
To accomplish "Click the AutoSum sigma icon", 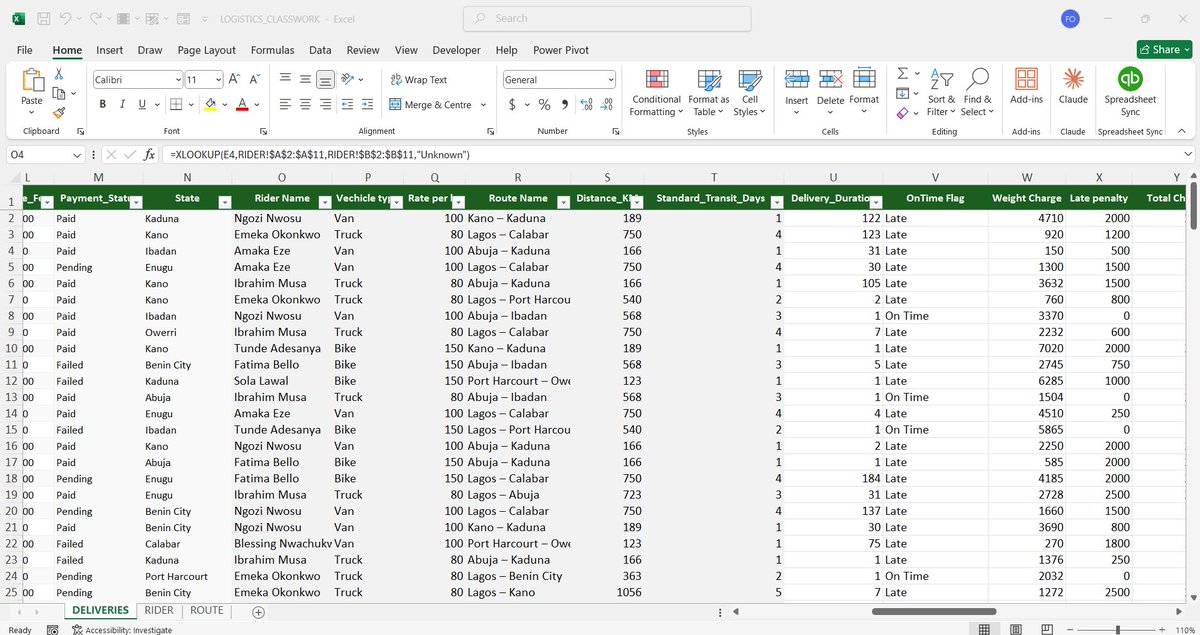I will (x=902, y=73).
